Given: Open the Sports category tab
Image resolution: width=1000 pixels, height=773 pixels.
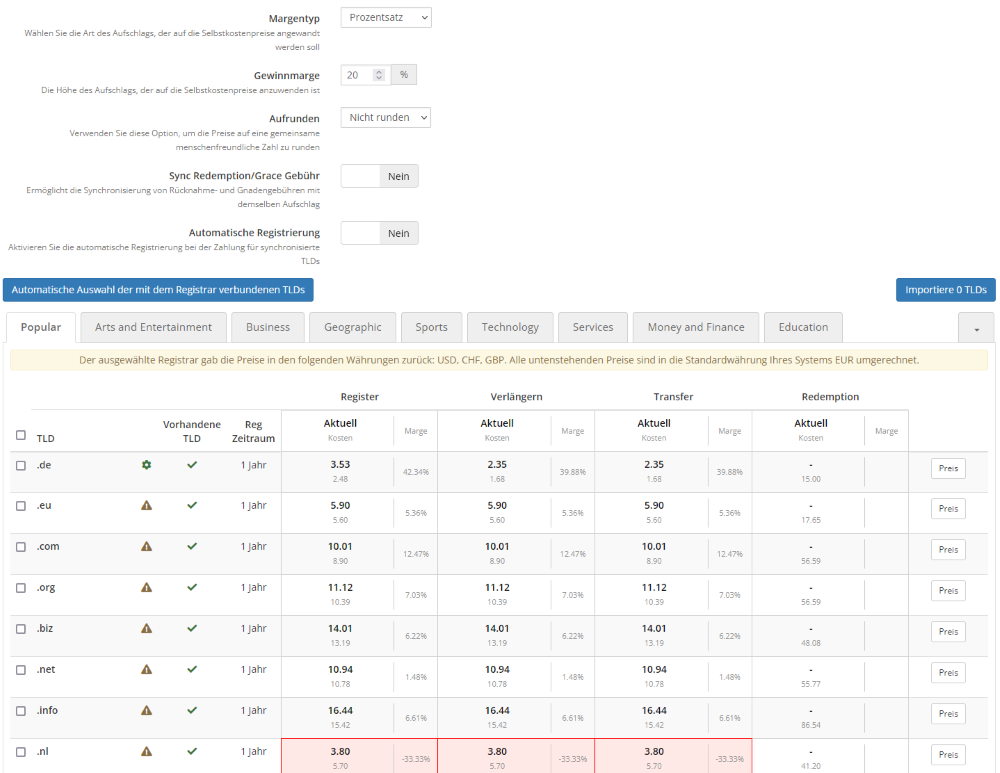Looking at the screenshot, I should coord(431,327).
